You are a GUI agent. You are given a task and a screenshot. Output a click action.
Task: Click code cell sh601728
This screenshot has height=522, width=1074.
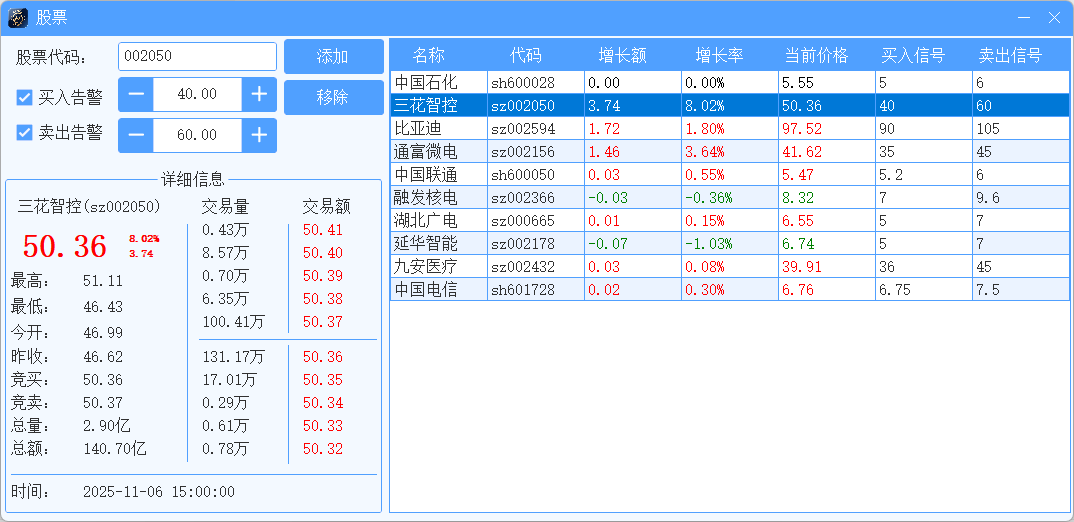pos(536,289)
